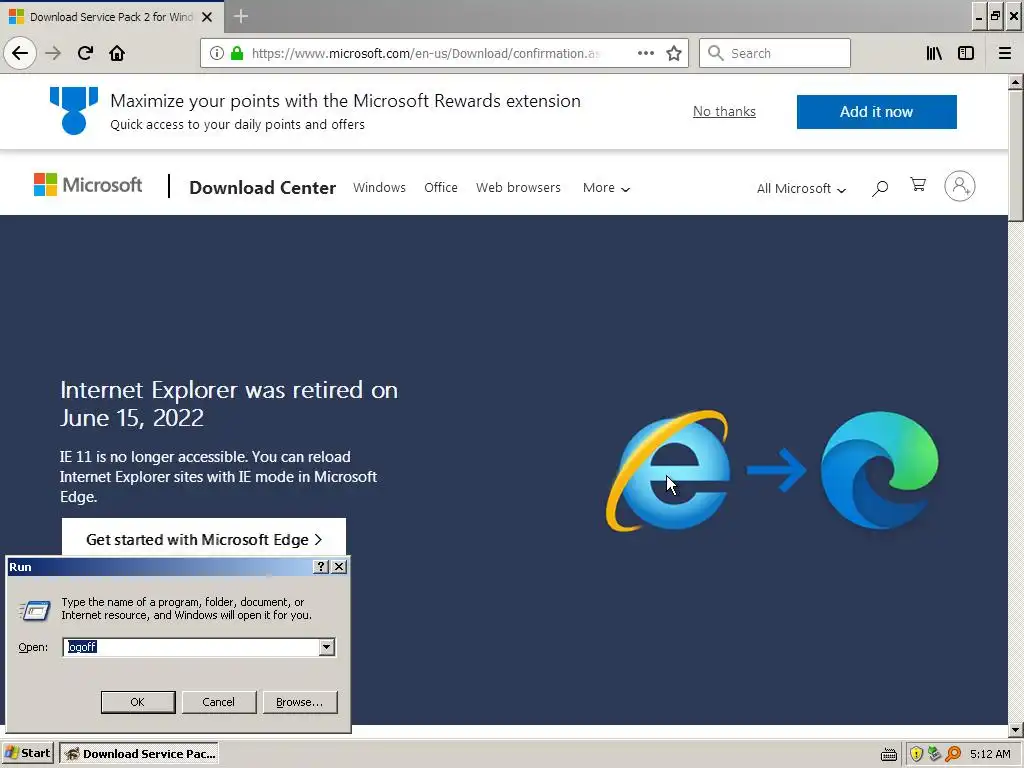This screenshot has width=1024, height=768.
Task: Cancel the Run dialog
Action: pyautogui.click(x=219, y=702)
